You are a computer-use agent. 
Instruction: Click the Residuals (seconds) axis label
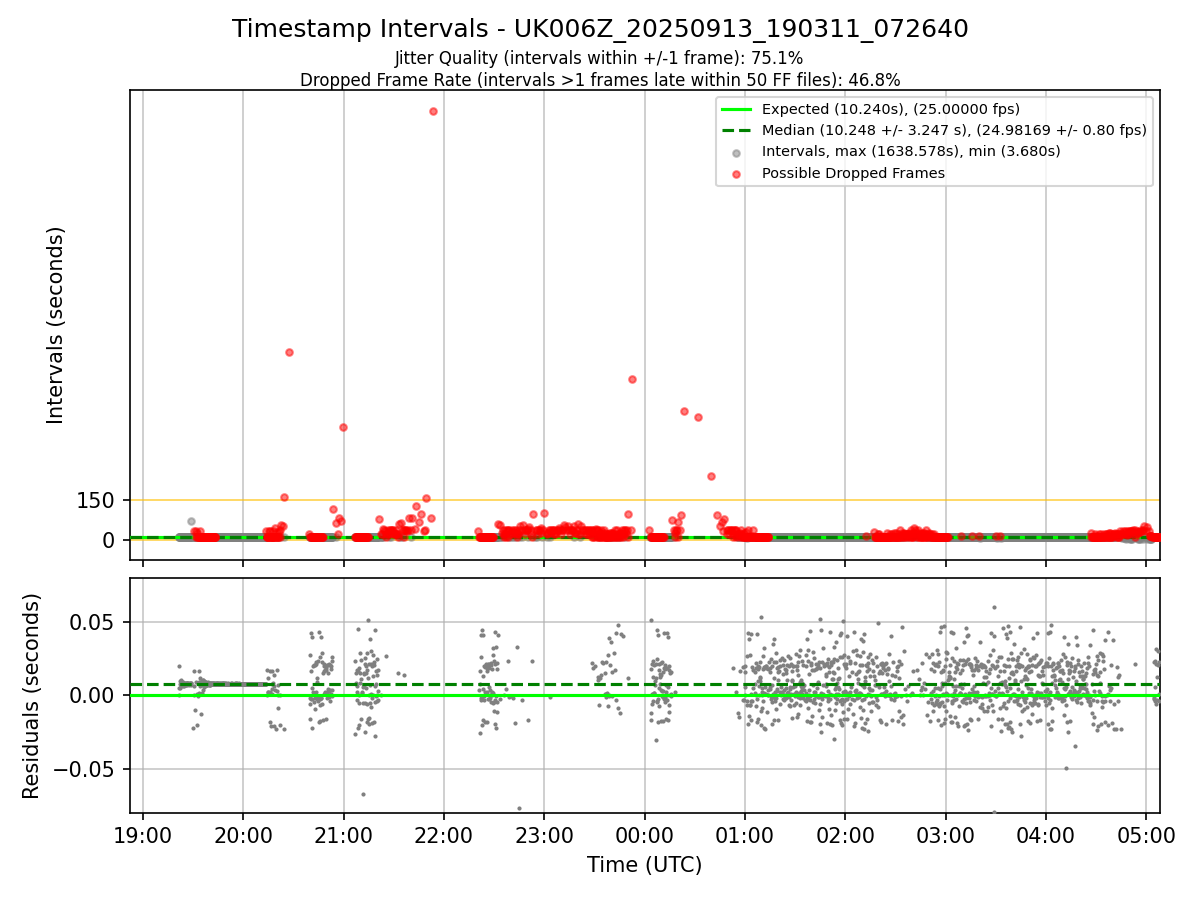[x=32, y=696]
